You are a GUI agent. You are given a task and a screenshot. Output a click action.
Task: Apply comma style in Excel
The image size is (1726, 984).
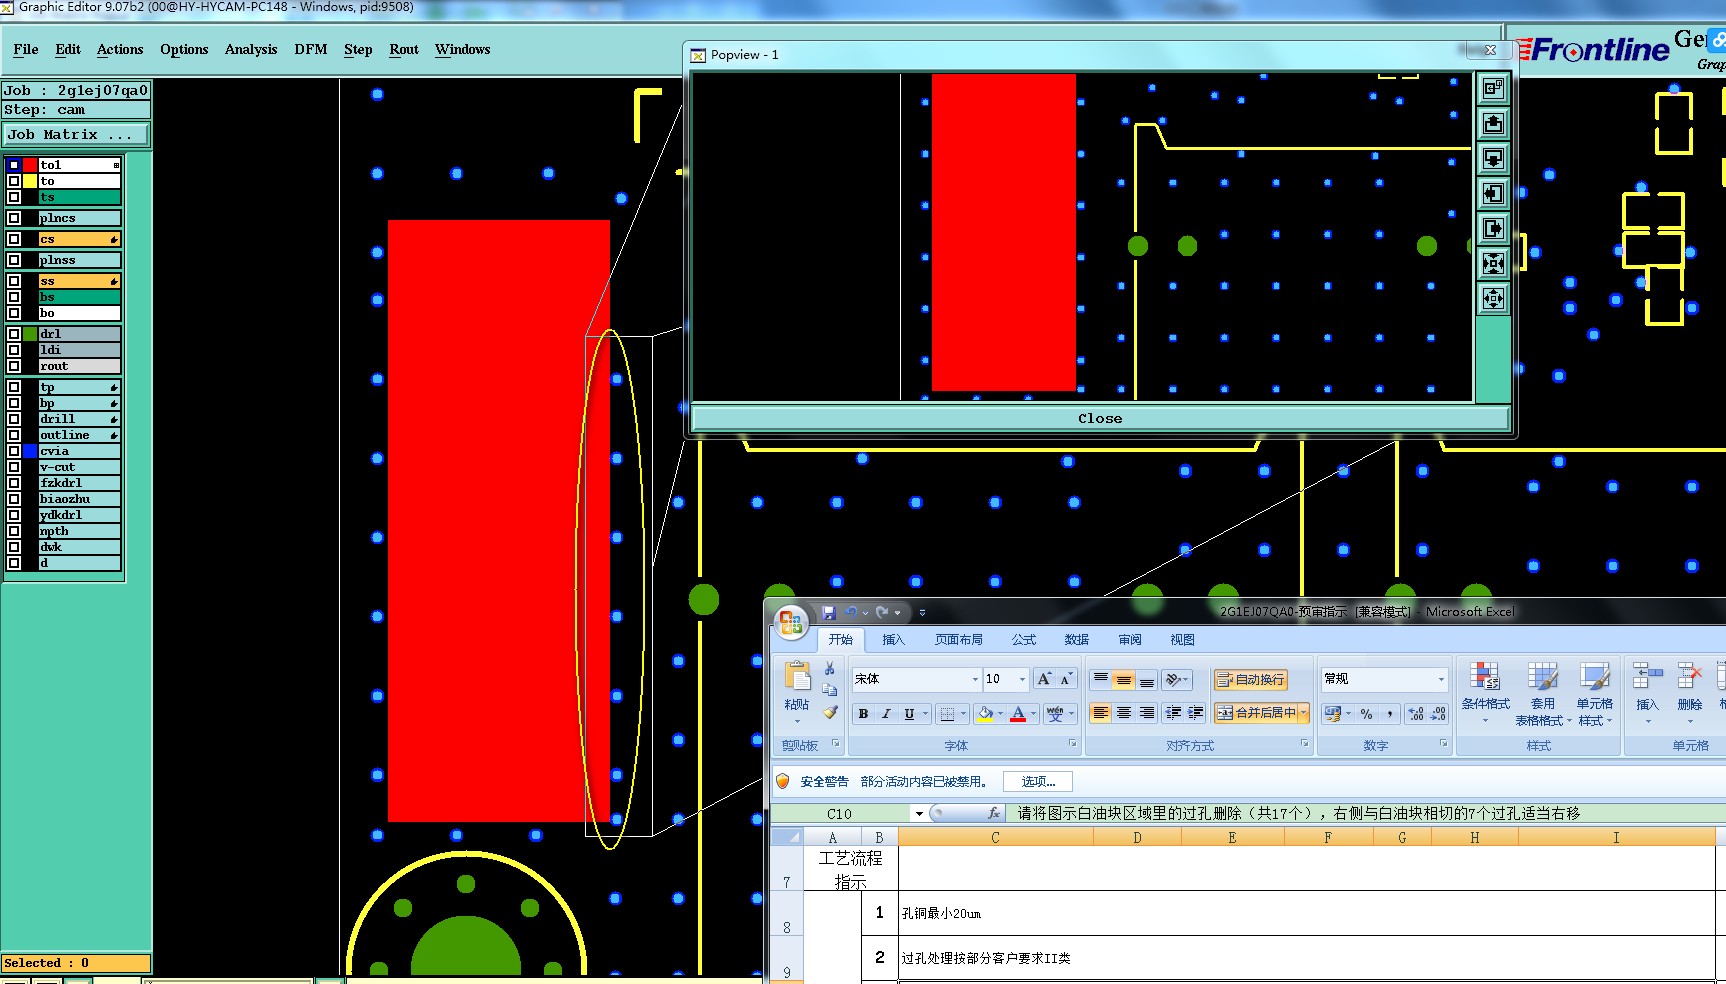point(1390,713)
